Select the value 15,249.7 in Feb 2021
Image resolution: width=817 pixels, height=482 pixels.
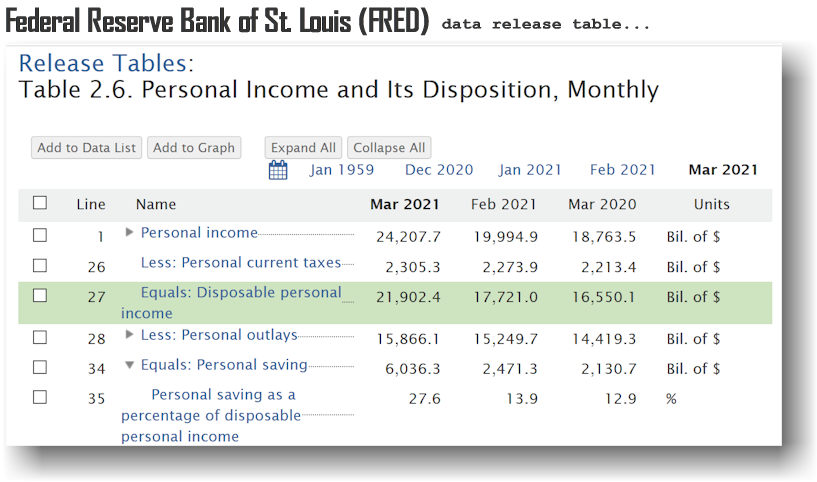(x=505, y=339)
